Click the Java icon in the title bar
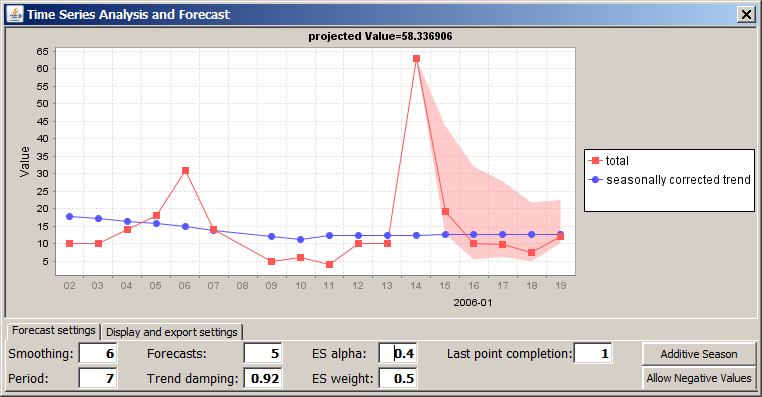 pos(15,14)
